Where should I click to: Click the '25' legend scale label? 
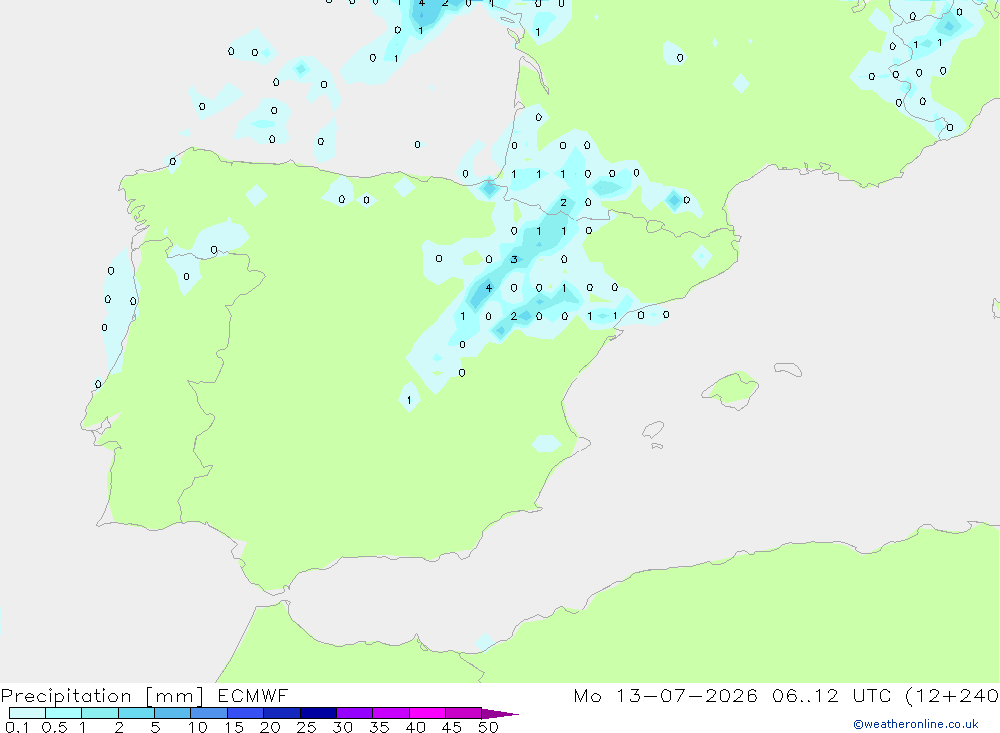306,727
